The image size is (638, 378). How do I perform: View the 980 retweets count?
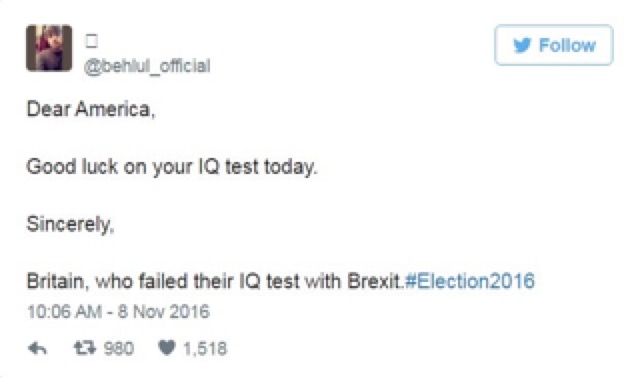coord(118,349)
